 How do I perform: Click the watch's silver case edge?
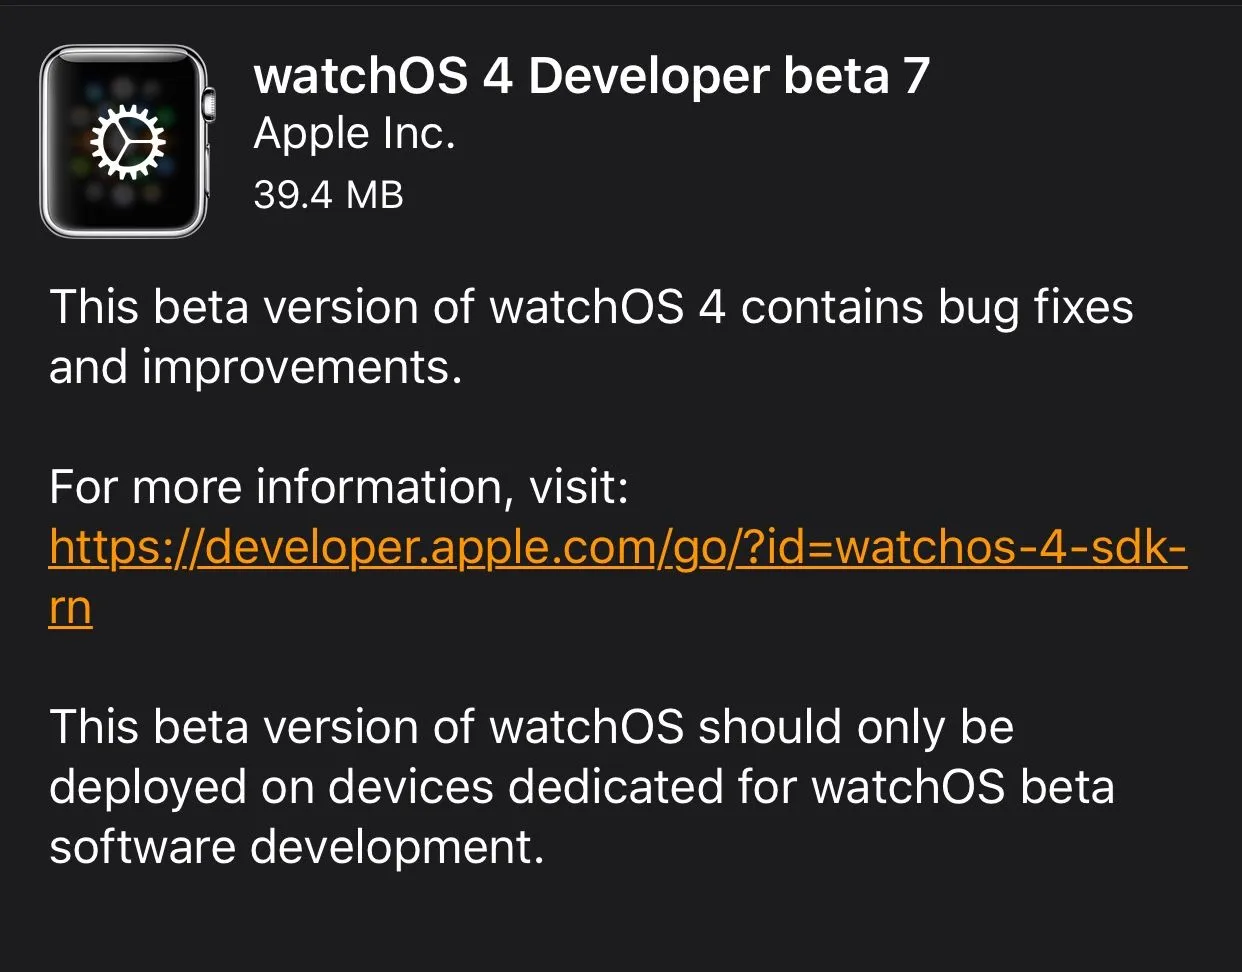pyautogui.click(x=44, y=142)
